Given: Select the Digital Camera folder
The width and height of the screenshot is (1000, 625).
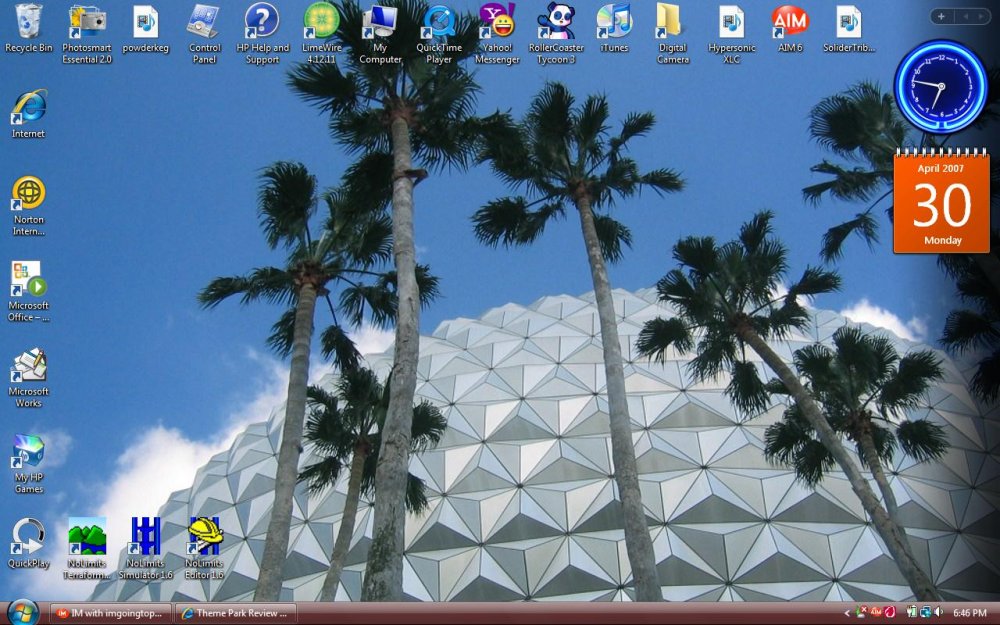Looking at the screenshot, I should click(x=672, y=22).
